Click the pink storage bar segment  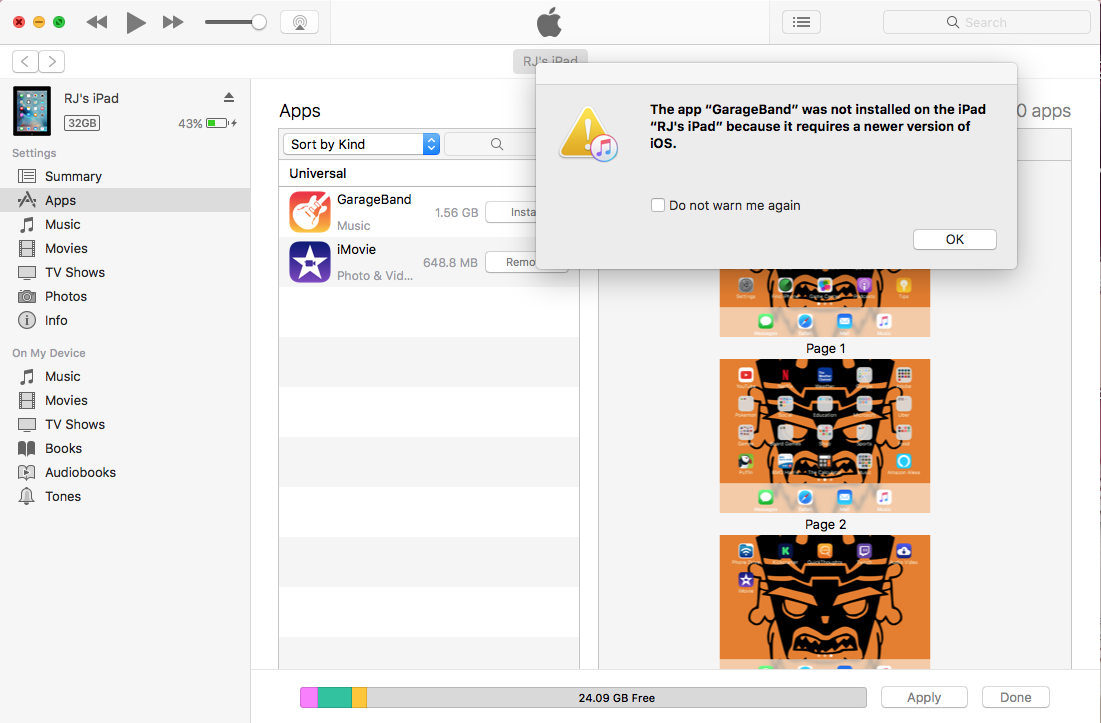pos(309,698)
